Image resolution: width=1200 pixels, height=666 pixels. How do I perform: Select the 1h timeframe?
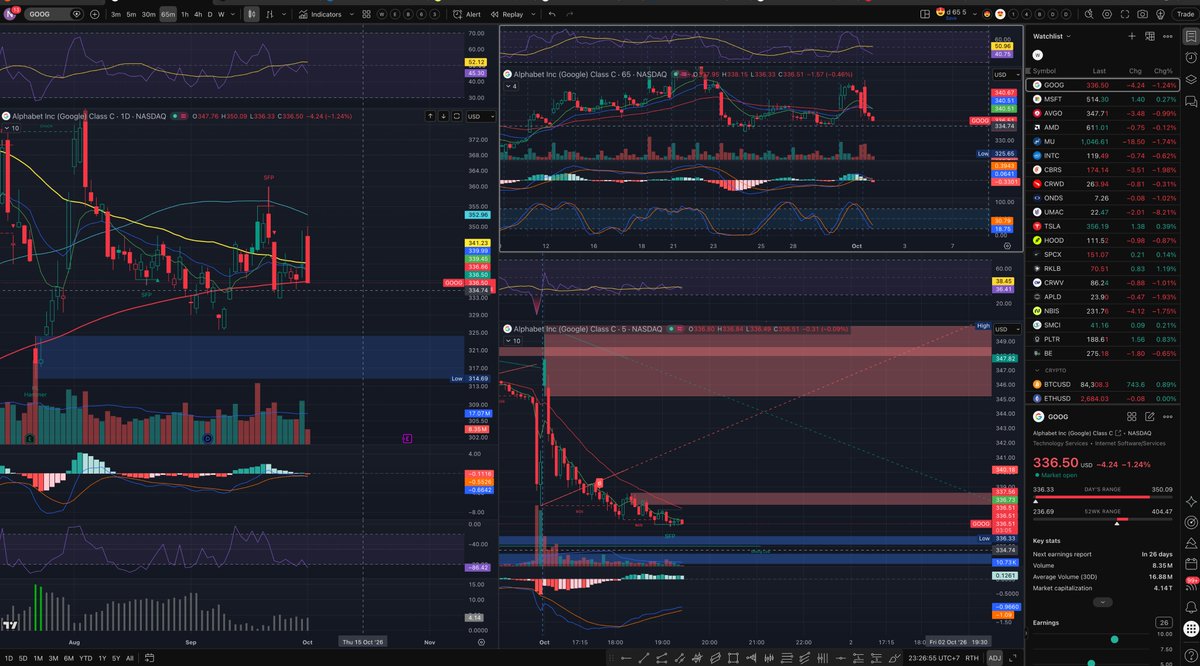(x=184, y=15)
